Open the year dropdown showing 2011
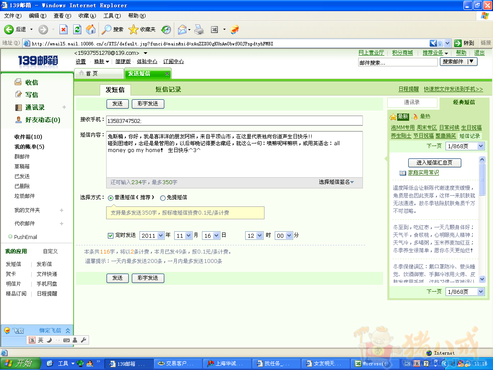This screenshot has width=493, height=370. tap(152, 236)
